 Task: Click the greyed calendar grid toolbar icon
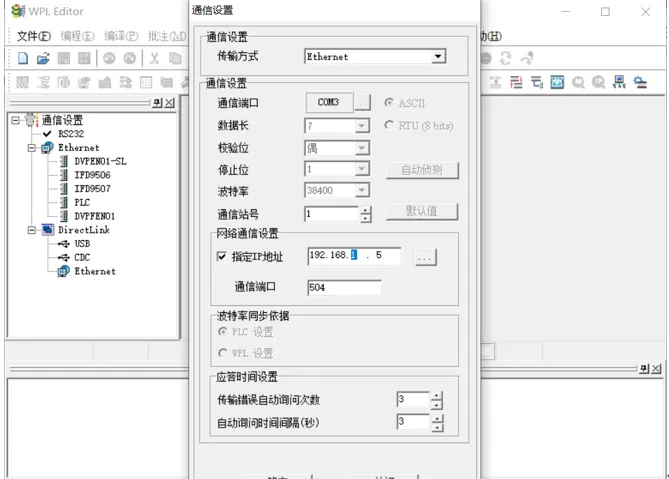(x=146, y=82)
